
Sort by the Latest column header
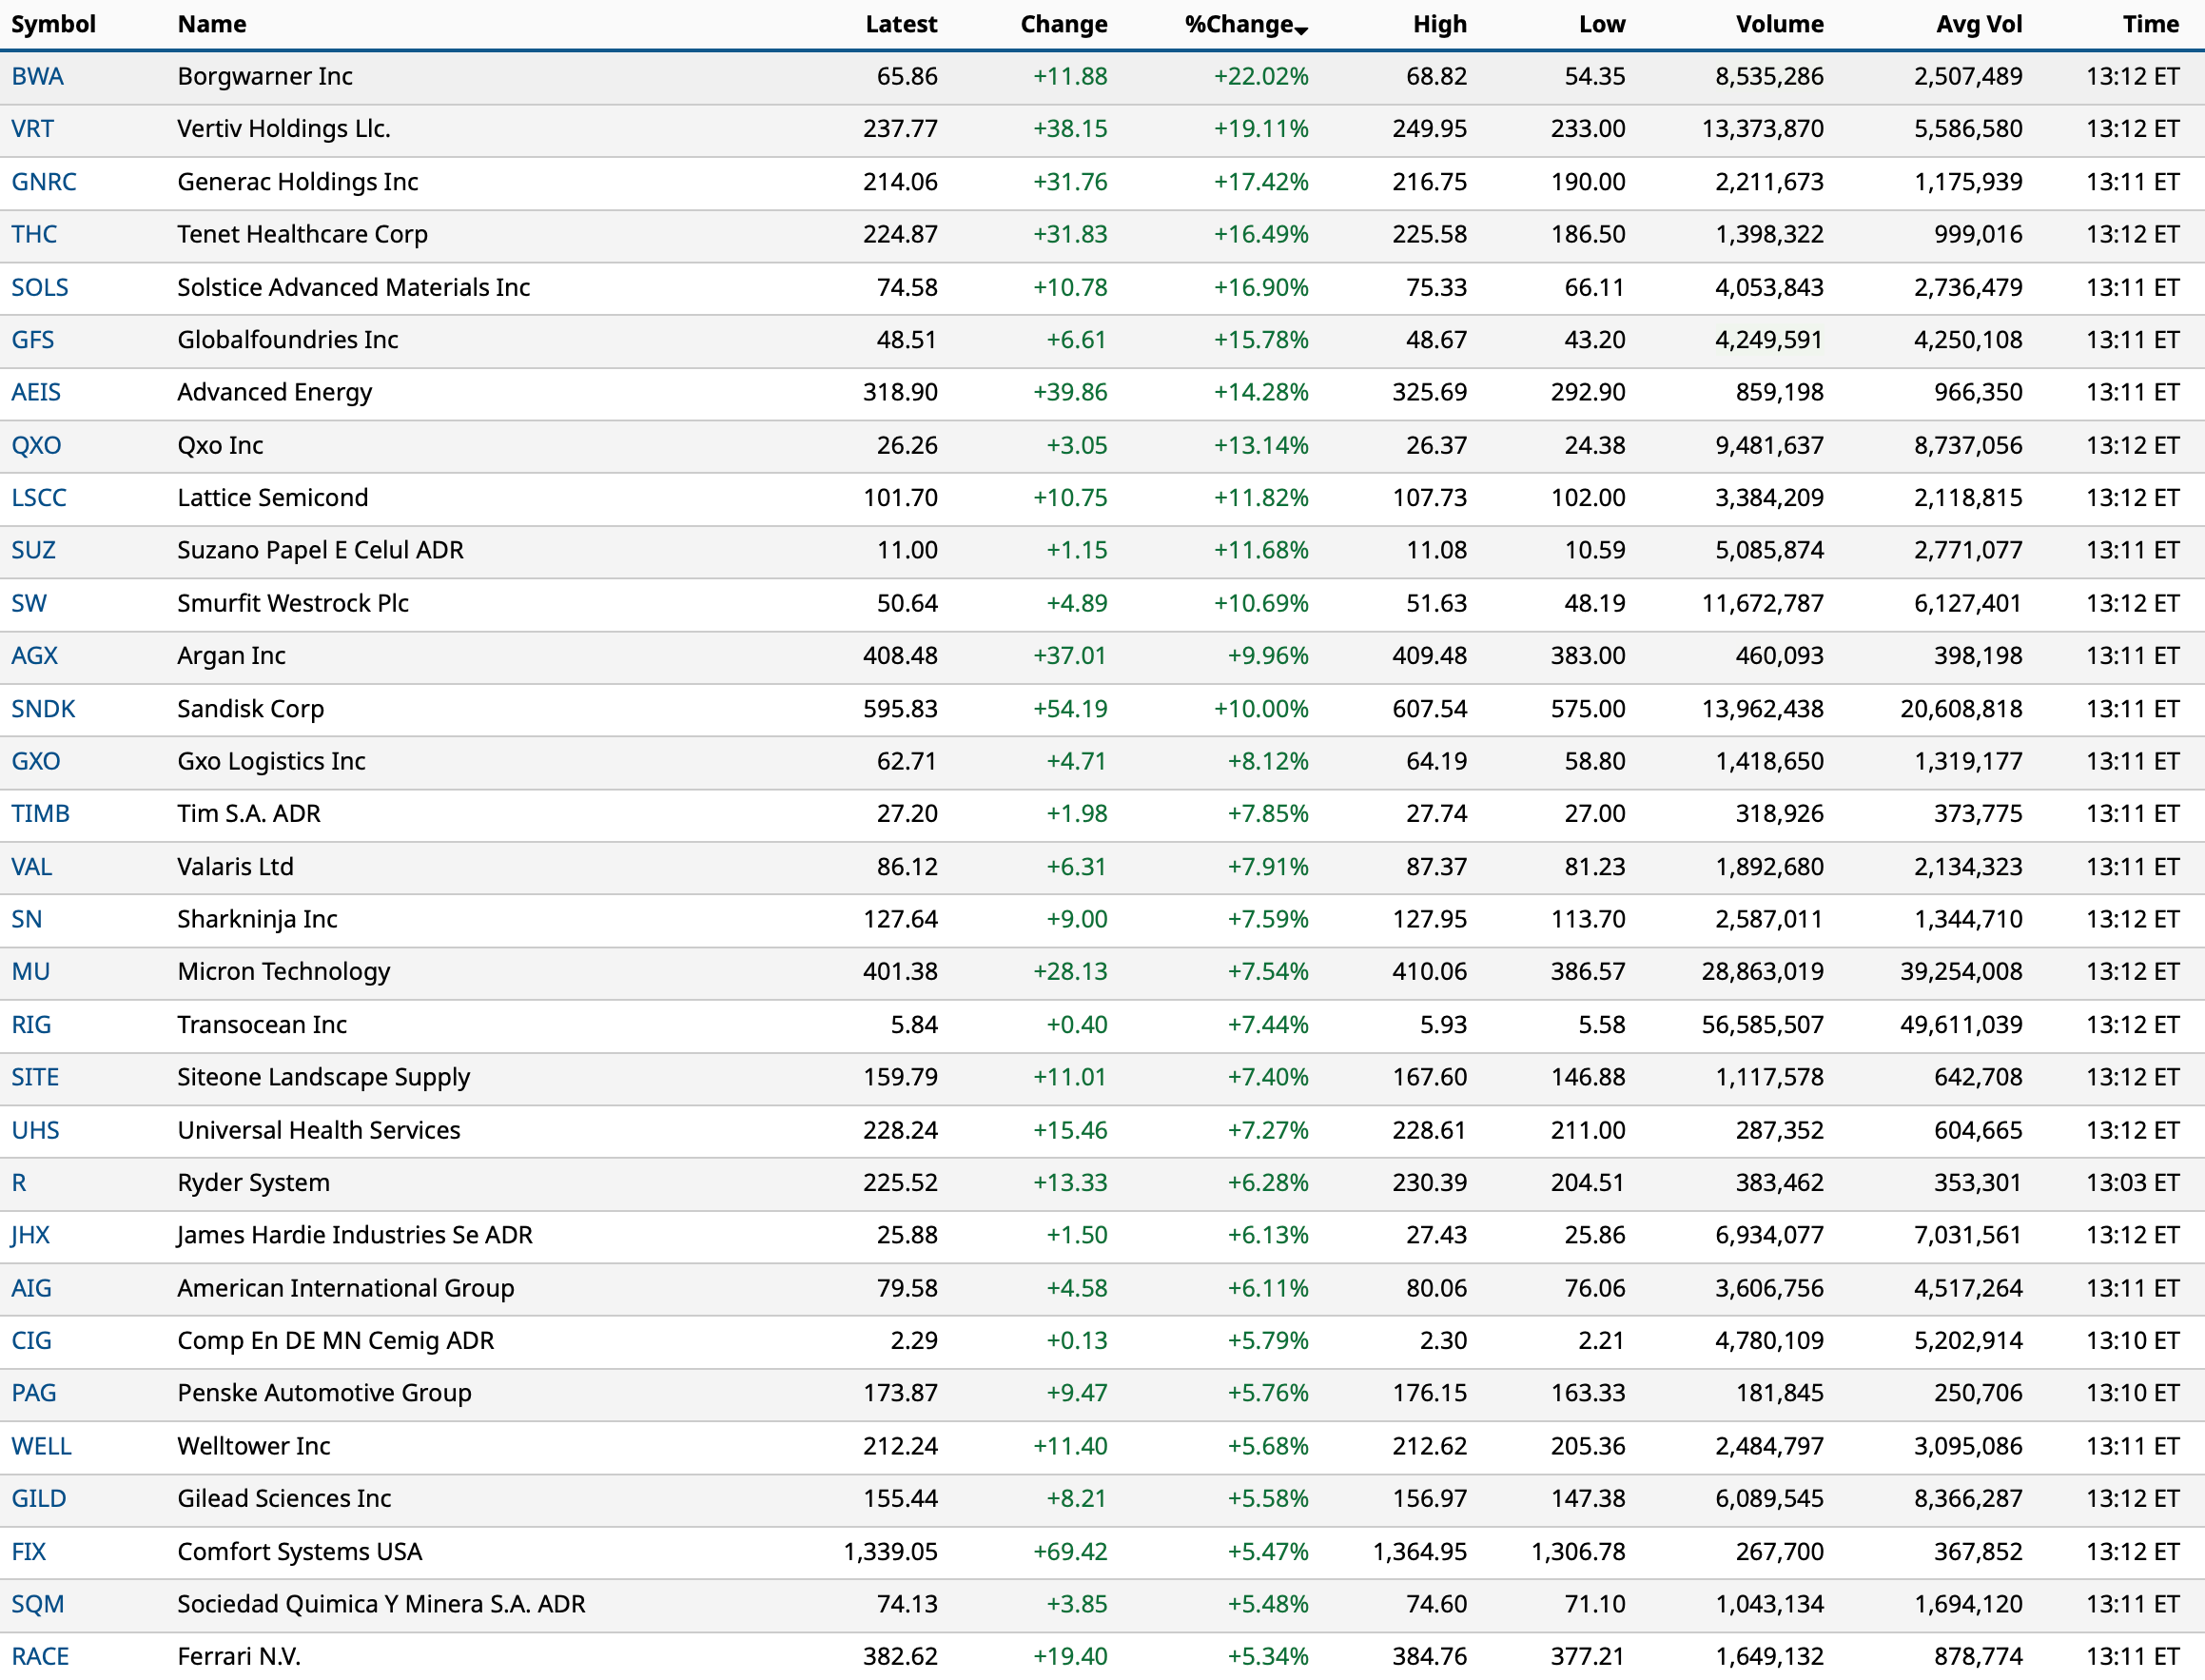(x=900, y=24)
